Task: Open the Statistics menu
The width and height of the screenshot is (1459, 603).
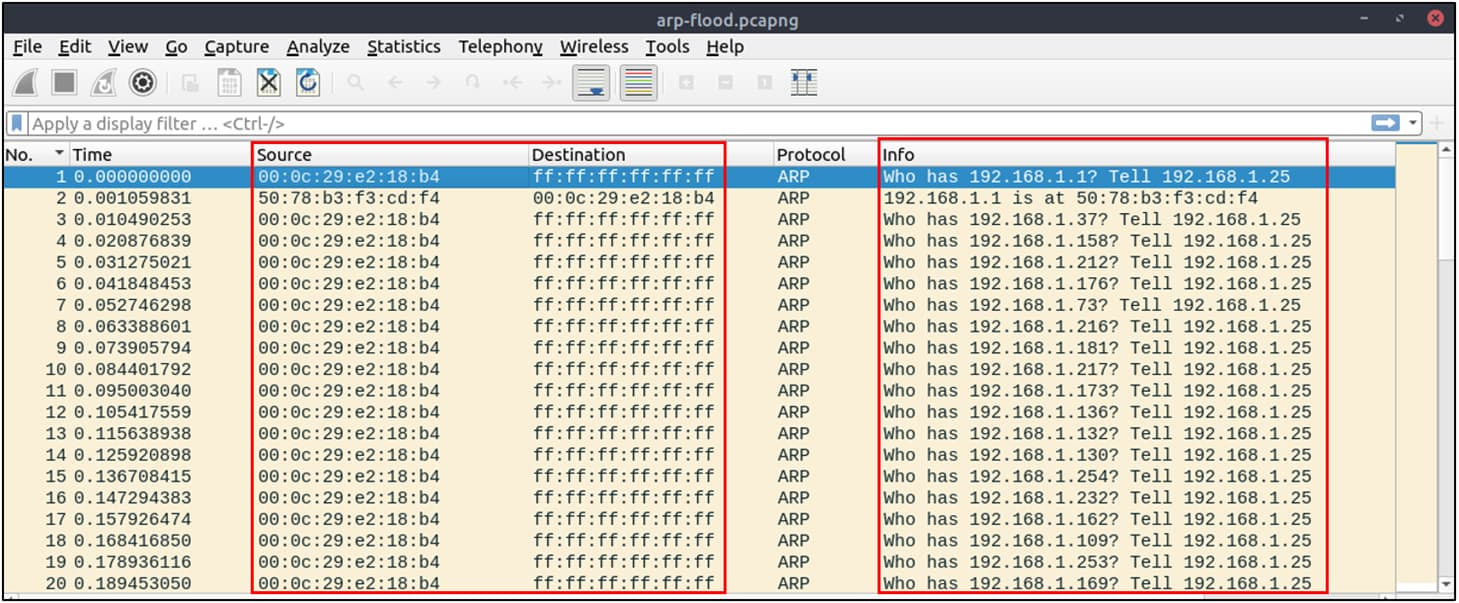Action: [404, 47]
